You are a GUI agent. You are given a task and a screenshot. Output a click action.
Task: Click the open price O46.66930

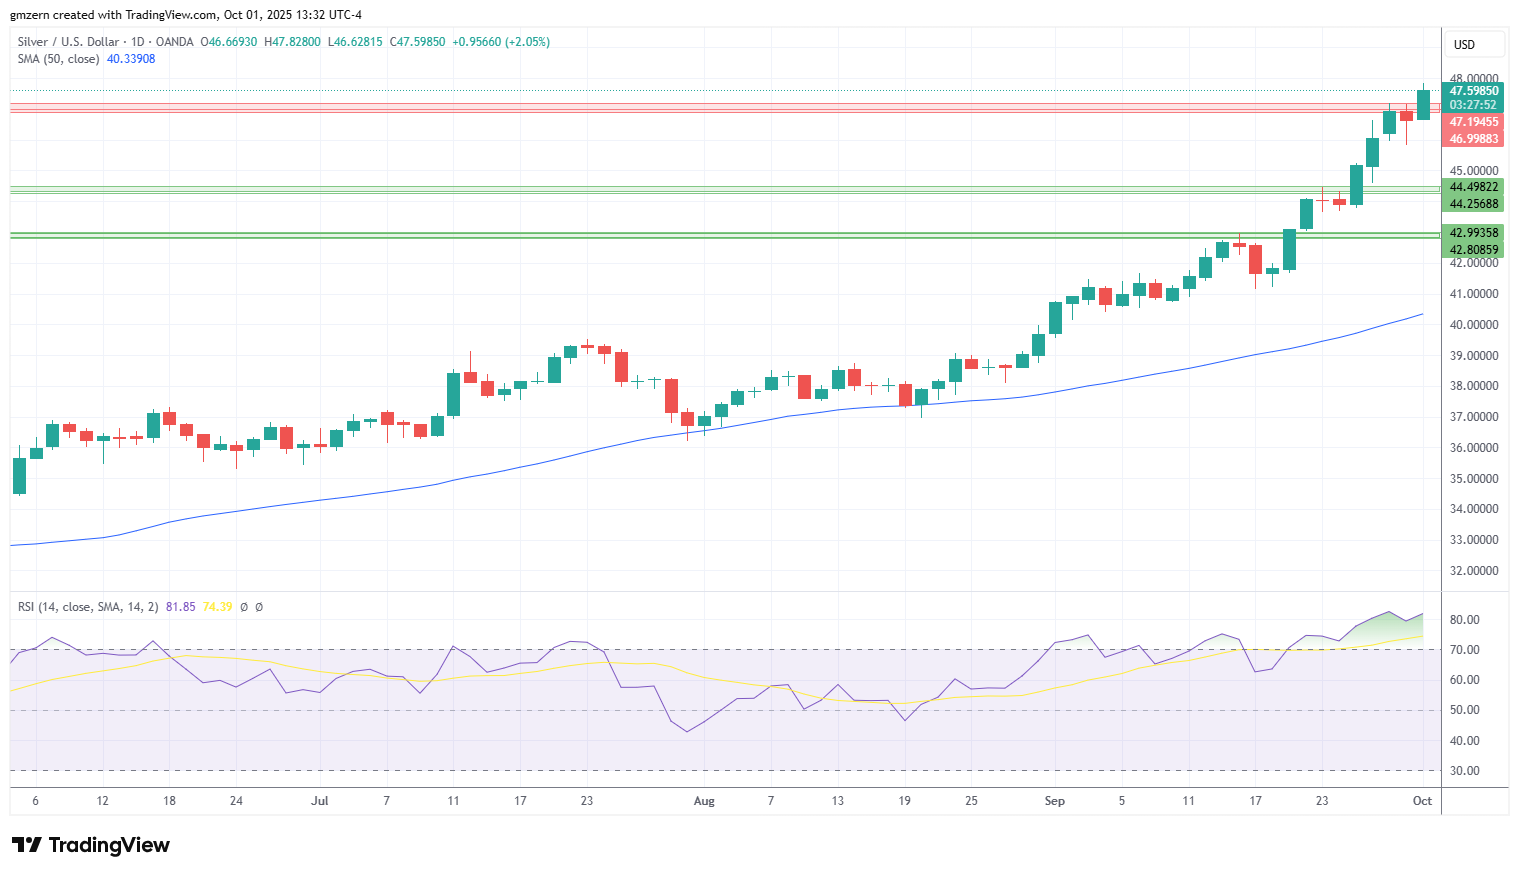(x=229, y=42)
